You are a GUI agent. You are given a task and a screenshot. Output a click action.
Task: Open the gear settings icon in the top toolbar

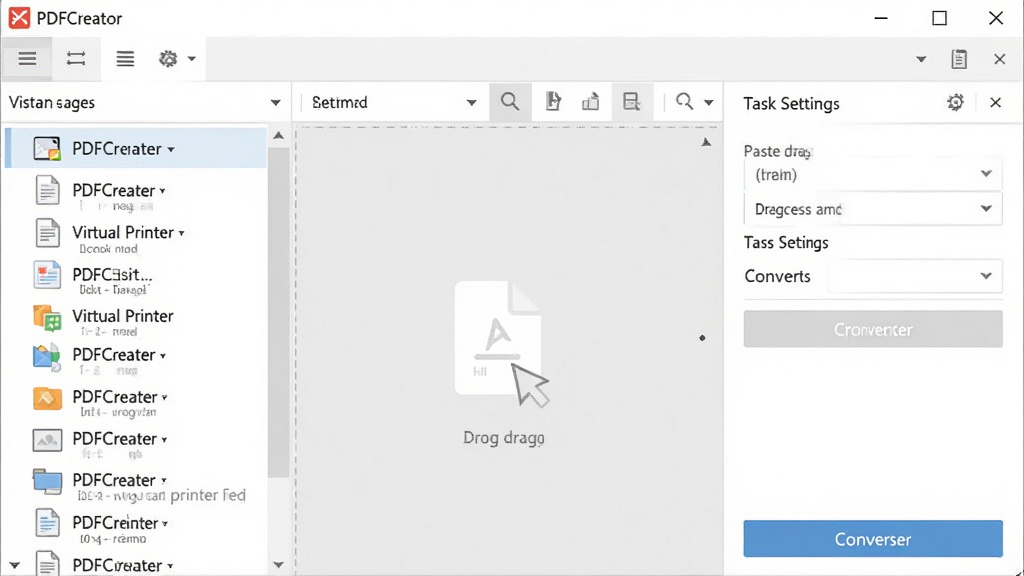[x=168, y=59]
